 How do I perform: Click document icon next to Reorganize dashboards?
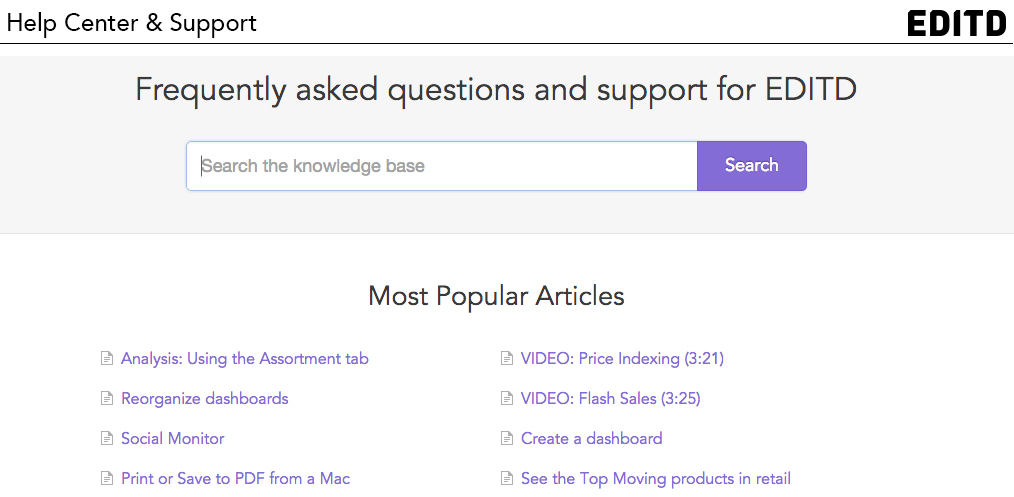(107, 398)
